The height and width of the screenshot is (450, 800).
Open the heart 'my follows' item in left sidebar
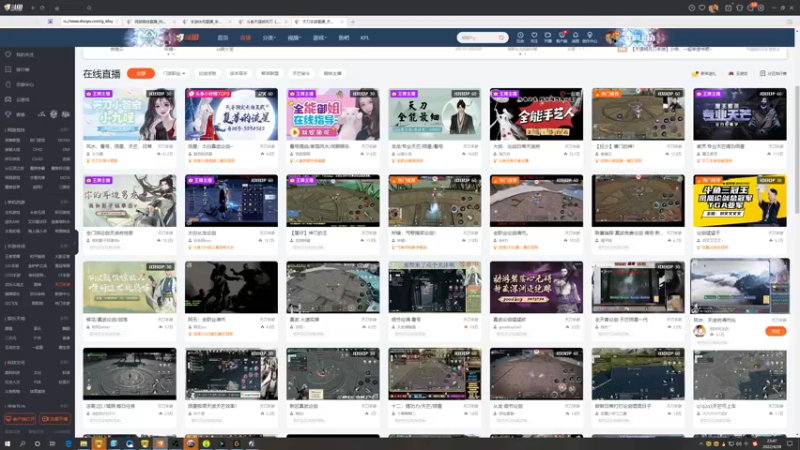click(x=19, y=55)
